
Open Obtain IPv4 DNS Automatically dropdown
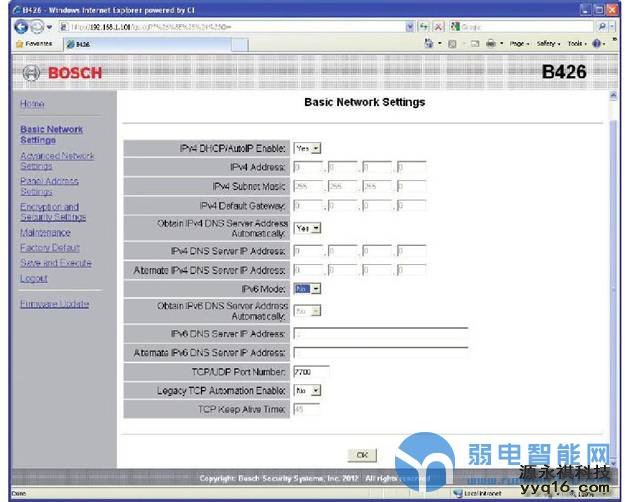(307, 228)
